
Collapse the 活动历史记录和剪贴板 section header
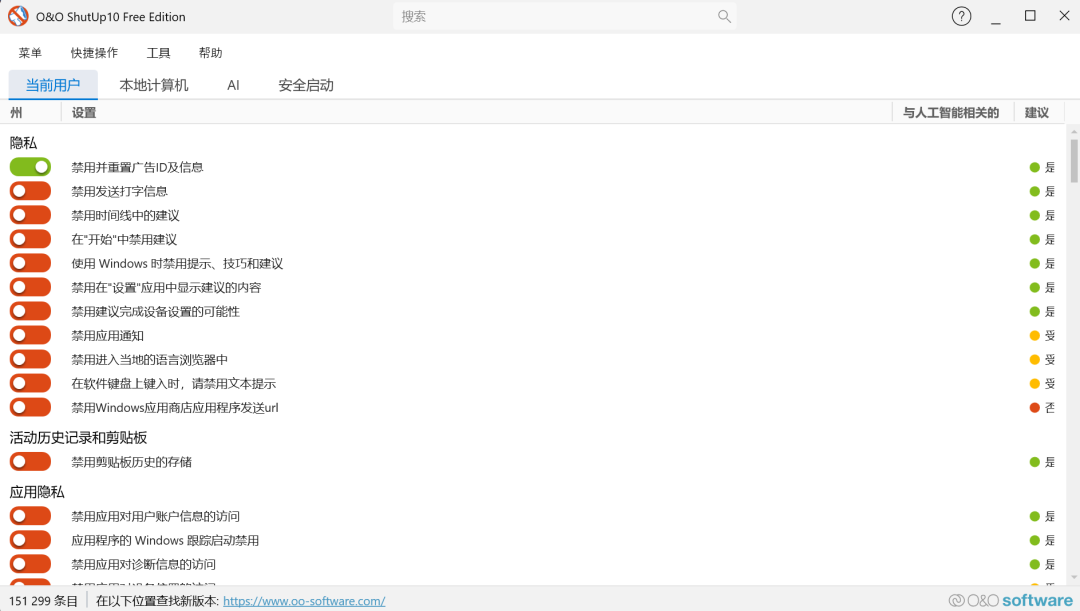point(78,437)
